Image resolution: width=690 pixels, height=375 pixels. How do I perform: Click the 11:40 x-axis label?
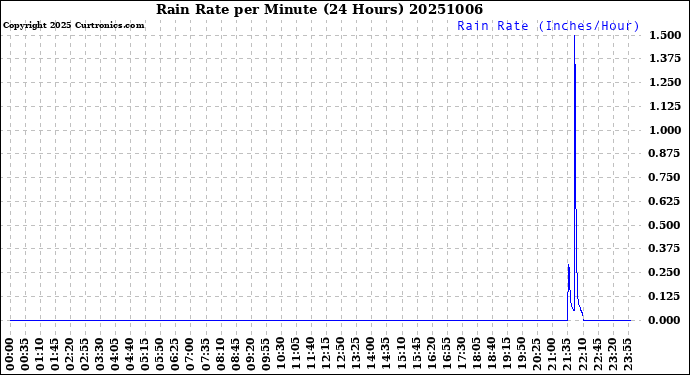pos(311,355)
